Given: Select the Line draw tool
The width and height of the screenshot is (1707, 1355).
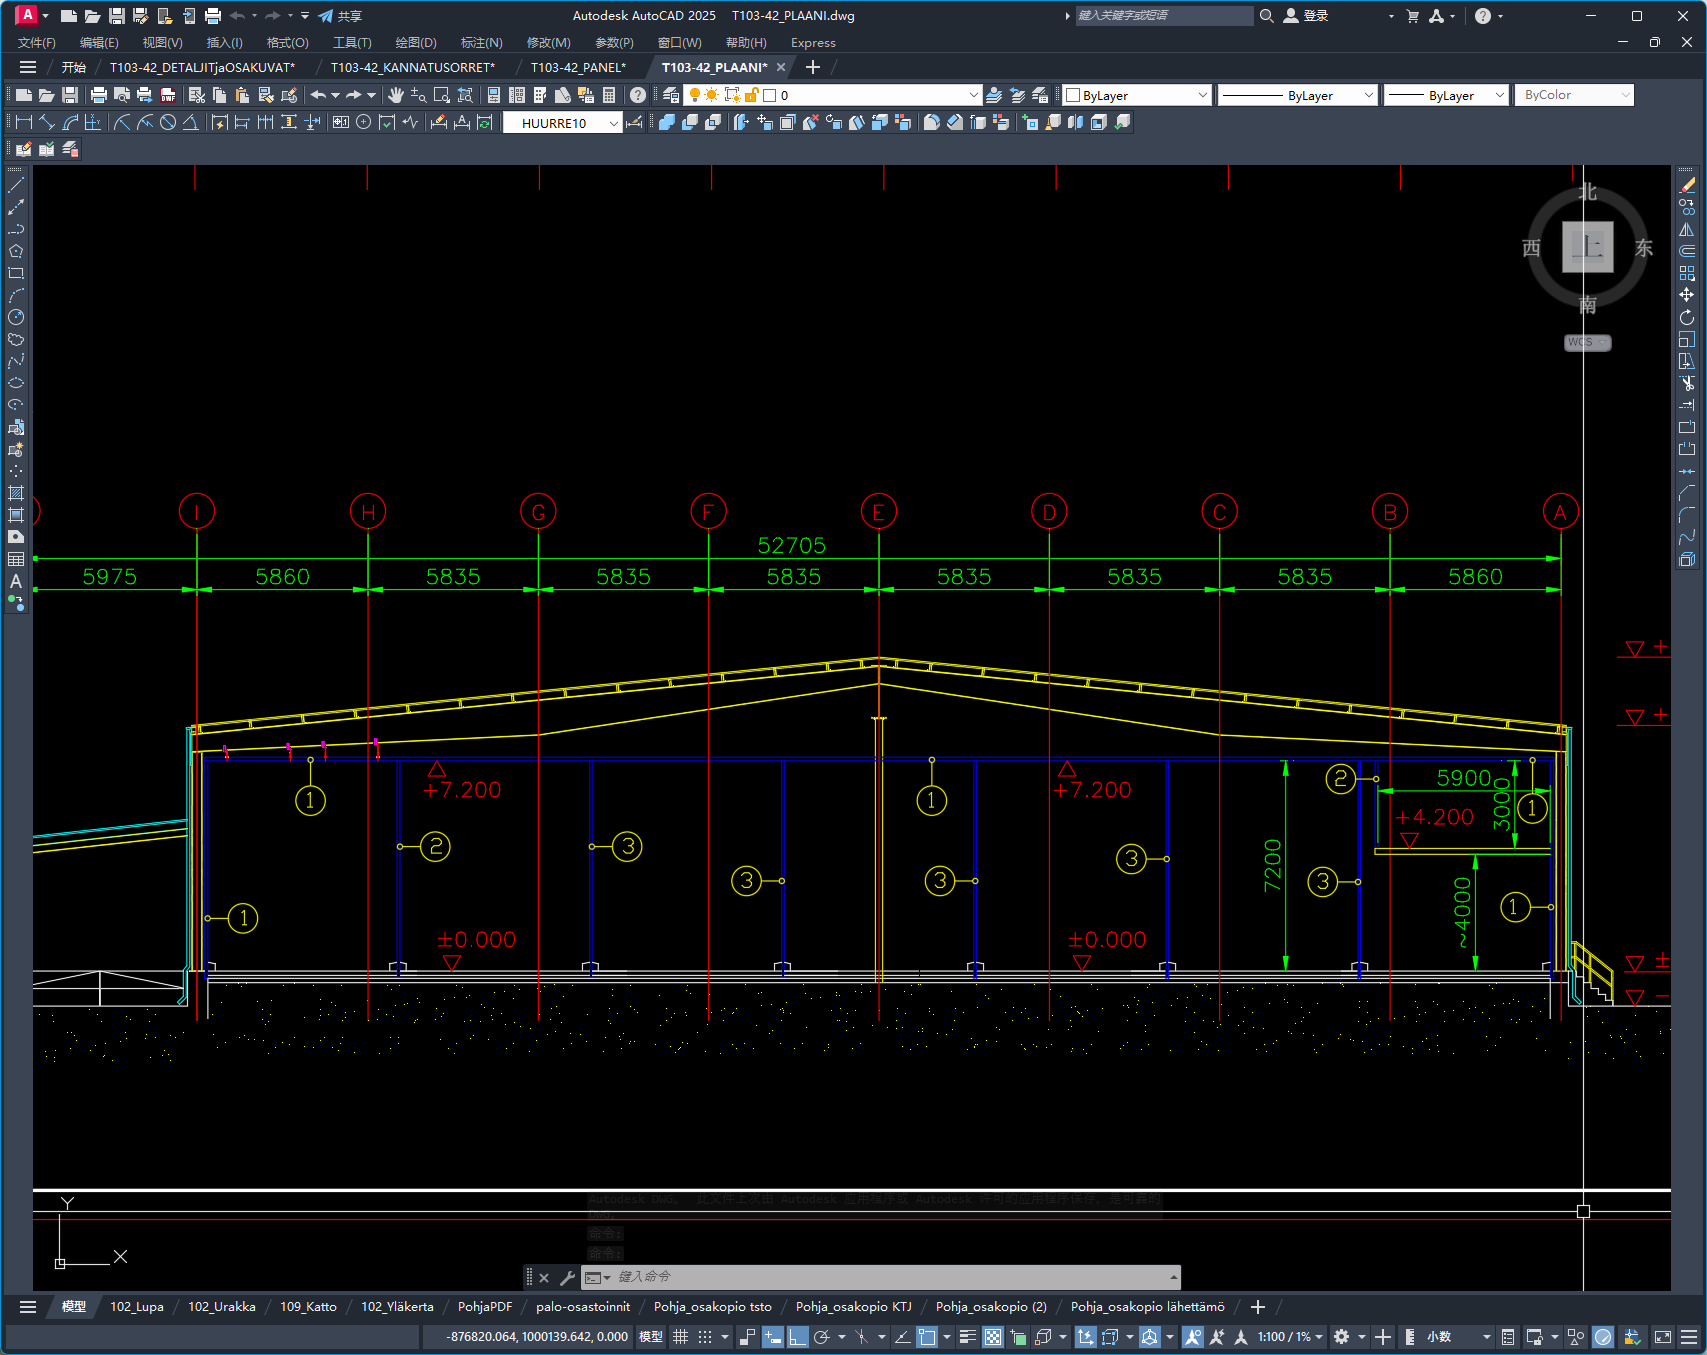Looking at the screenshot, I should click(16, 185).
